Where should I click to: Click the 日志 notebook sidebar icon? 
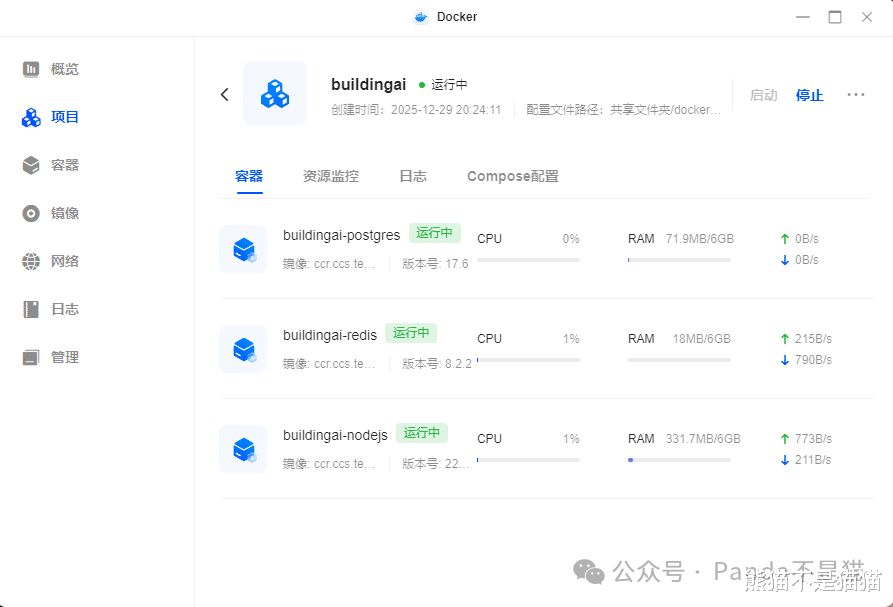[31, 309]
